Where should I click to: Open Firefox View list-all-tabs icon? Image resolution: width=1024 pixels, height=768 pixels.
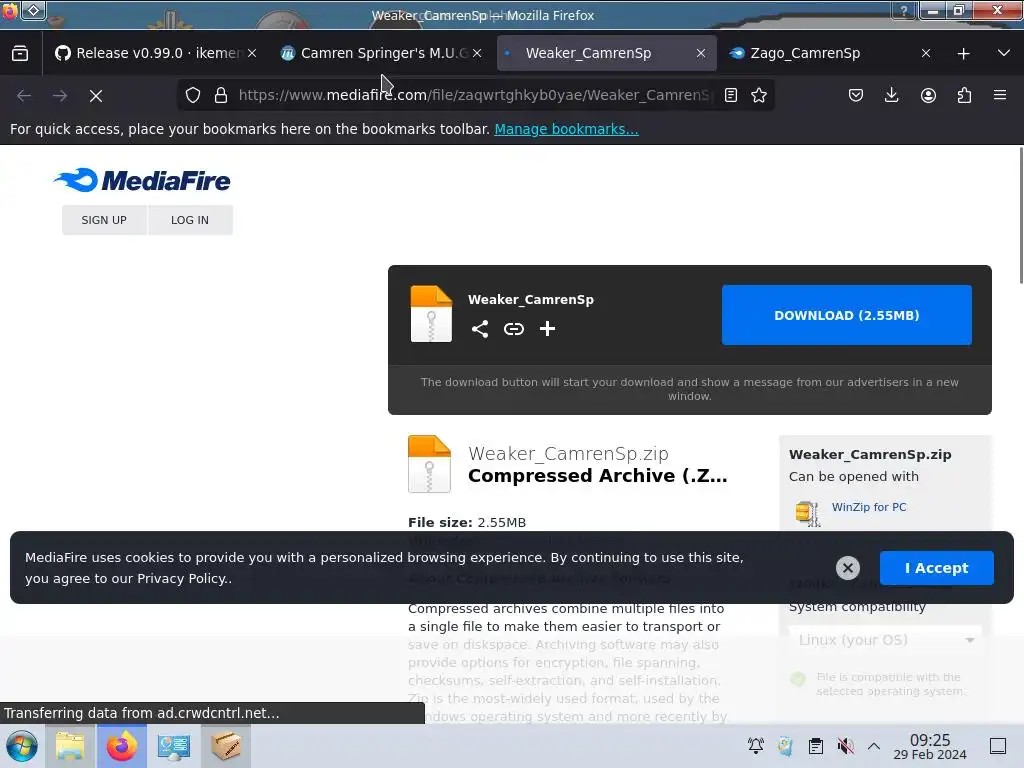coord(20,53)
